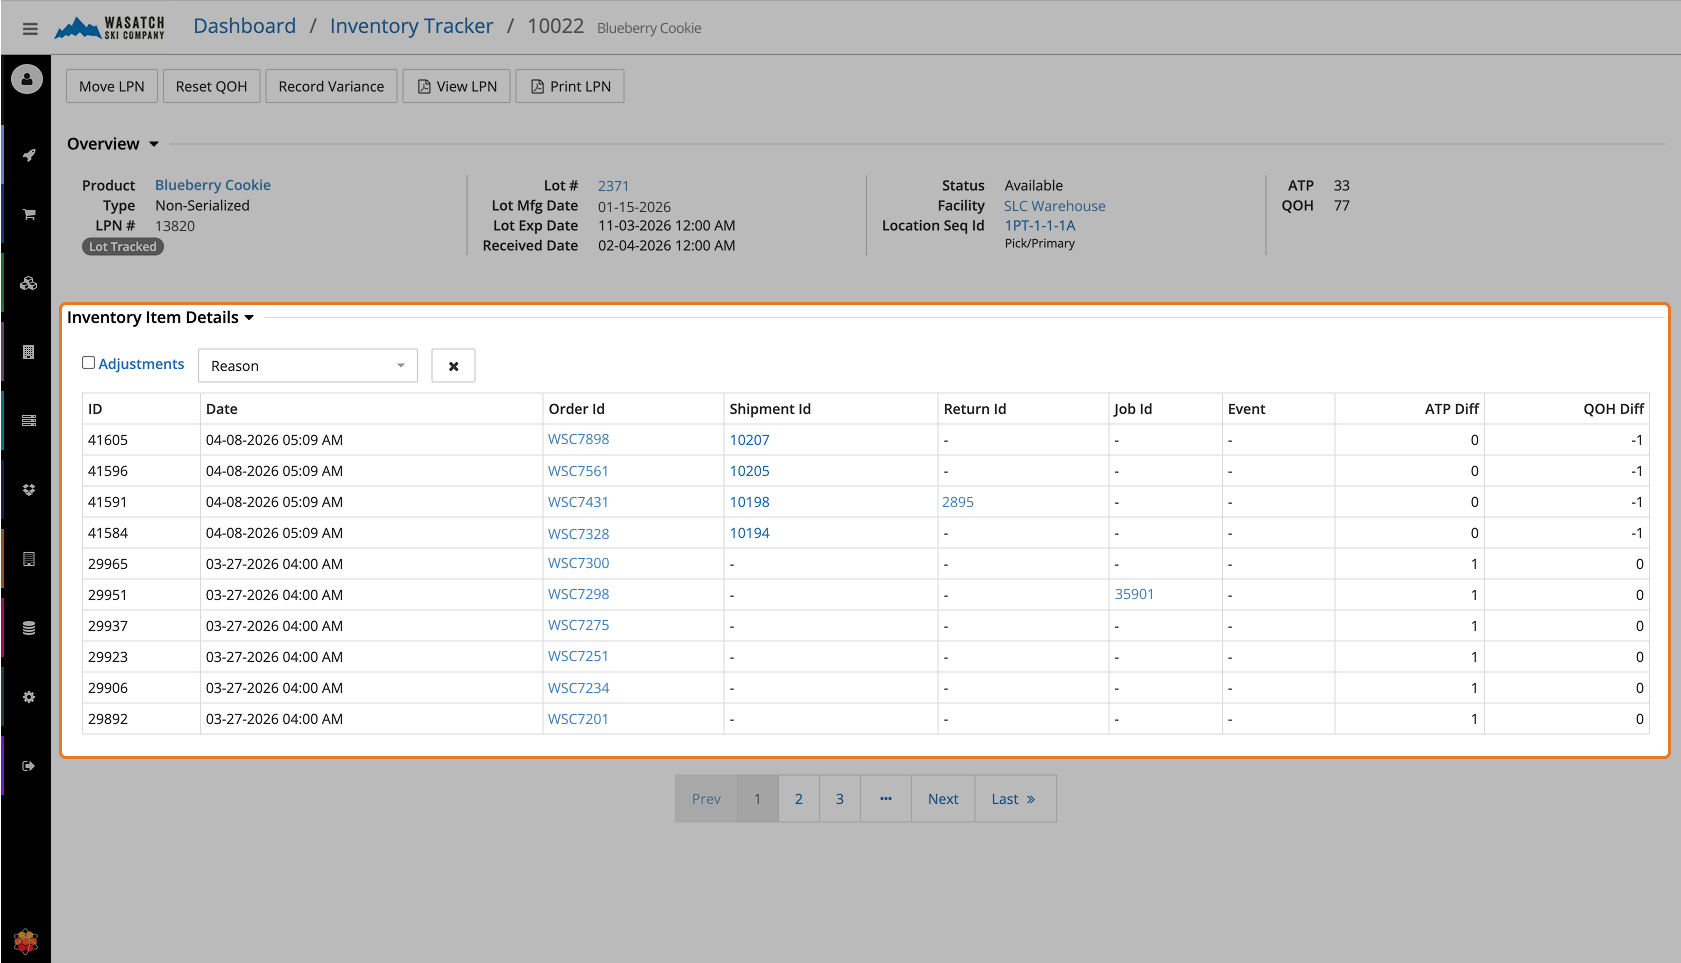Open shipment 10198
Screen dimensions: 1681x963
750,502
